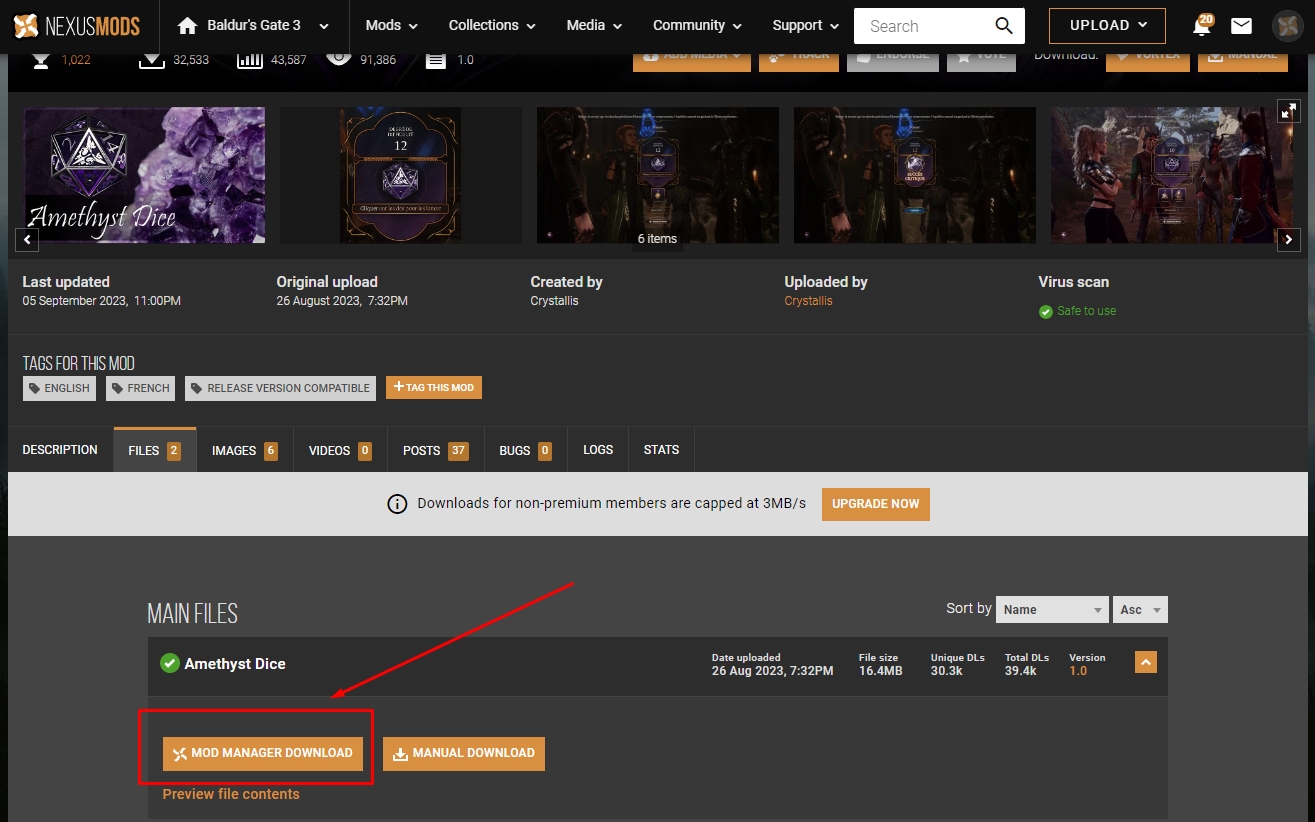Click the home icon beside Baldur's Gate 3
Screen dimensions: 1315x822
click(186, 25)
